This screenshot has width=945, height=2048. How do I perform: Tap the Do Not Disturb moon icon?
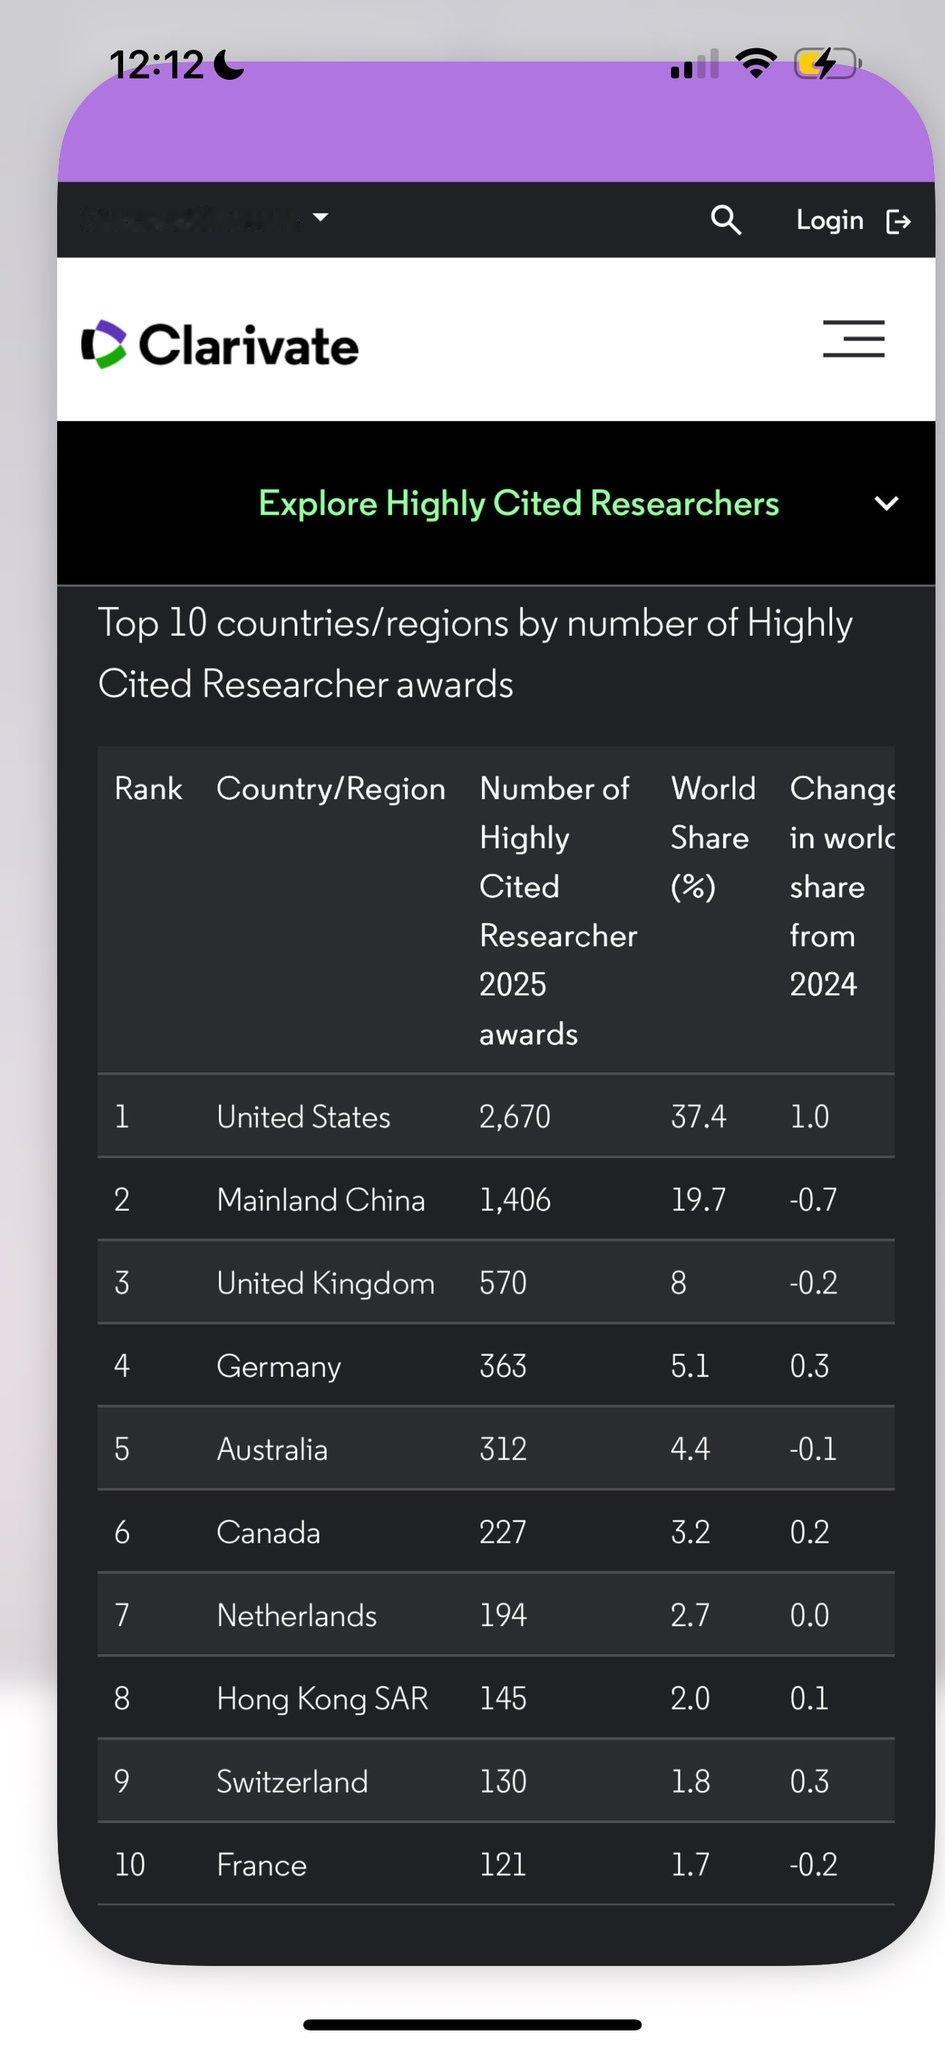229,65
